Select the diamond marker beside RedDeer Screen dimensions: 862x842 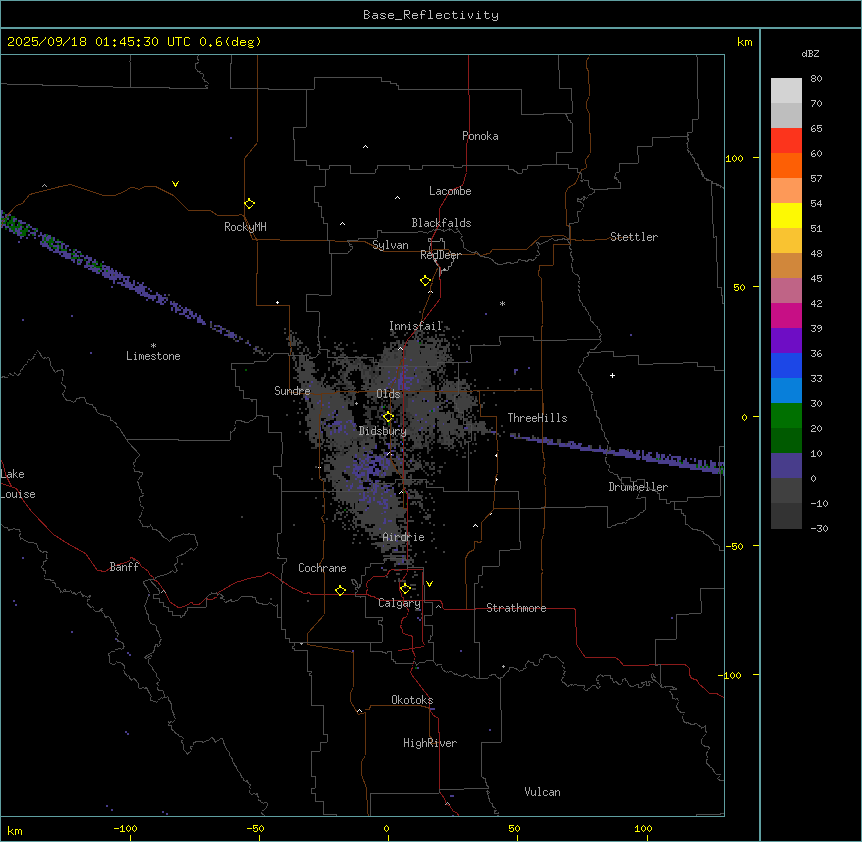coord(425,280)
